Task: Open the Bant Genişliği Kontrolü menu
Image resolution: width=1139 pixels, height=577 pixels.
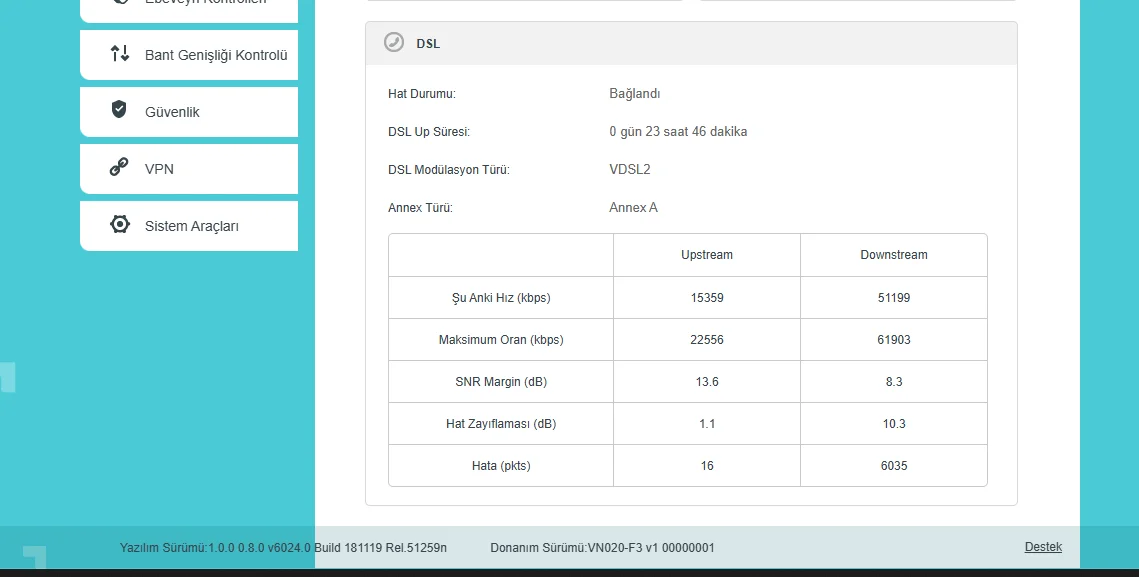Action: [x=189, y=55]
